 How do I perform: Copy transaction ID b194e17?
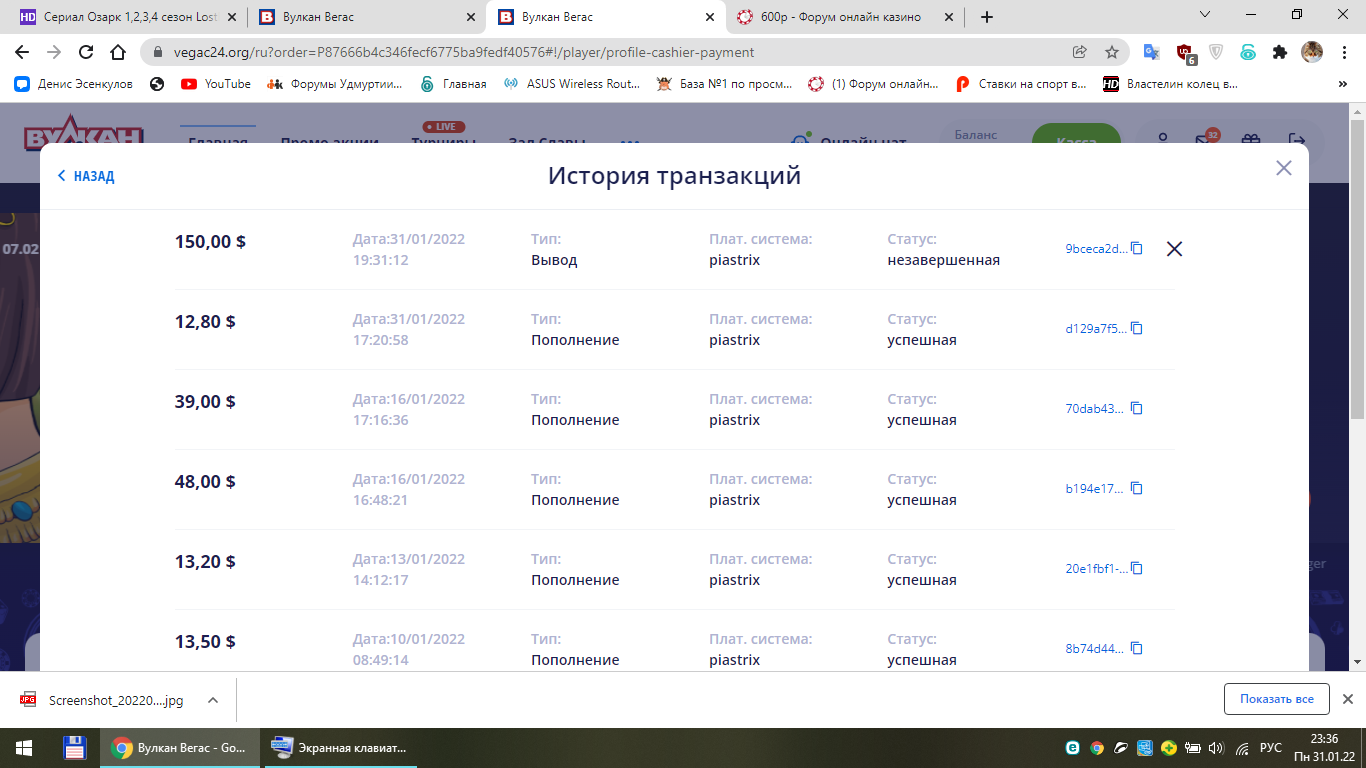[1136, 488]
